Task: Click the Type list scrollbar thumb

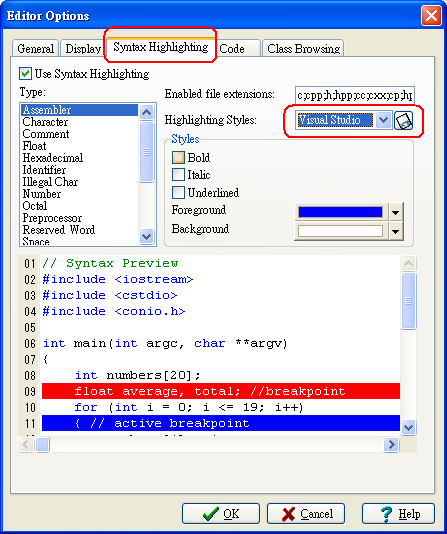Action: (x=146, y=152)
